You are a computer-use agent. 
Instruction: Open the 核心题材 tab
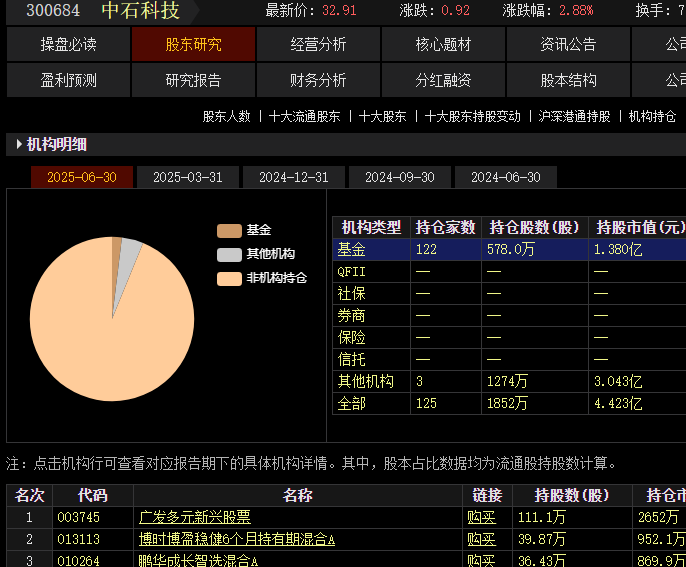tap(443, 45)
